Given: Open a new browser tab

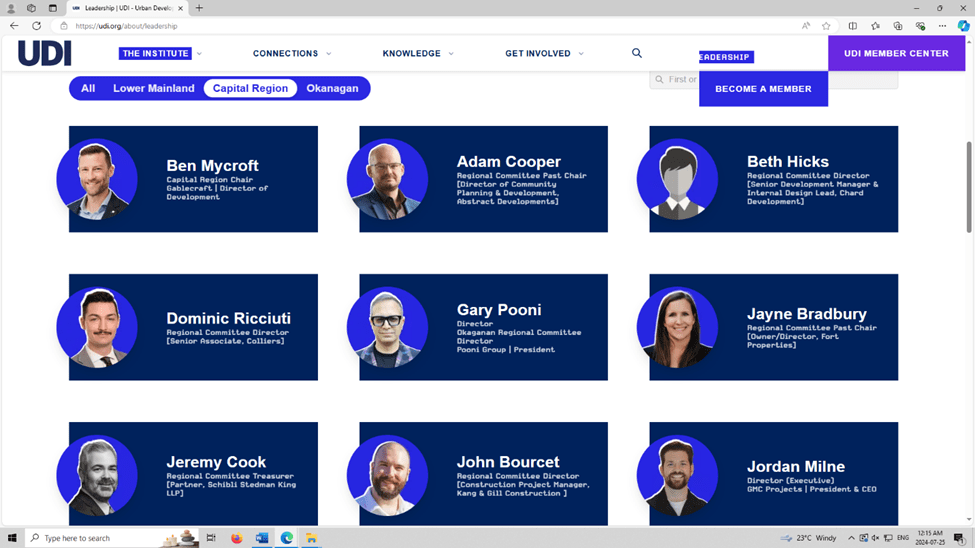Looking at the screenshot, I should click(x=199, y=8).
